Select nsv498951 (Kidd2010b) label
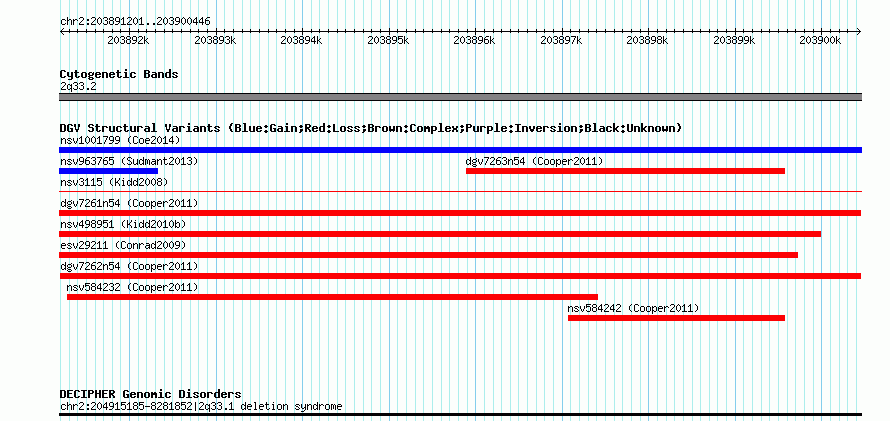 [x=123, y=224]
